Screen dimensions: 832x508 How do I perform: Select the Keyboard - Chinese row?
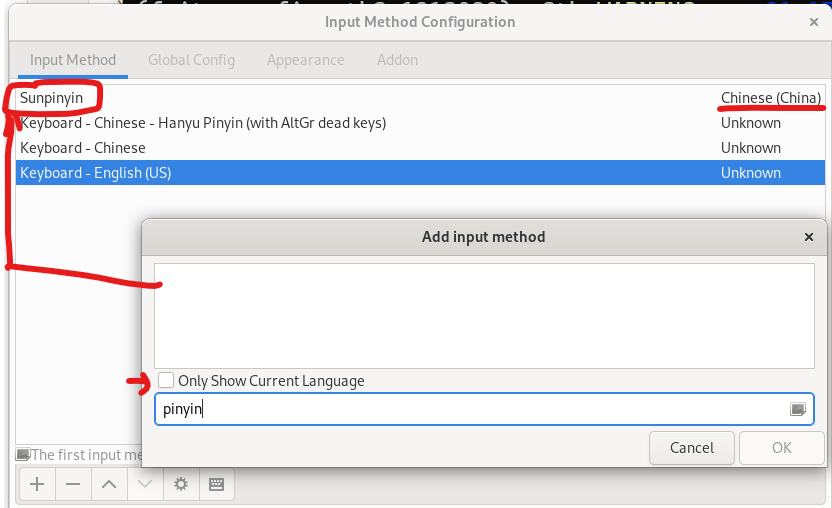tap(420, 148)
